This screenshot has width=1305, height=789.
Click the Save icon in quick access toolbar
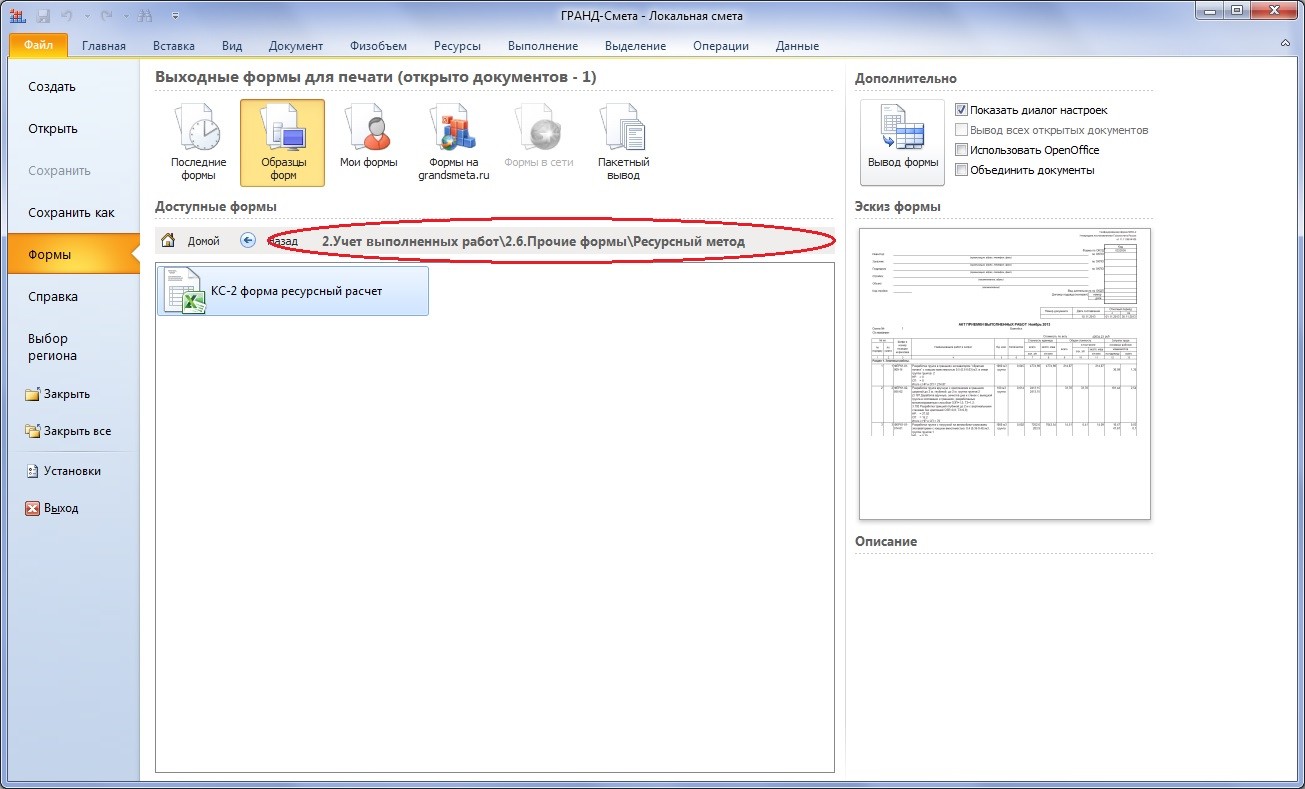[43, 16]
